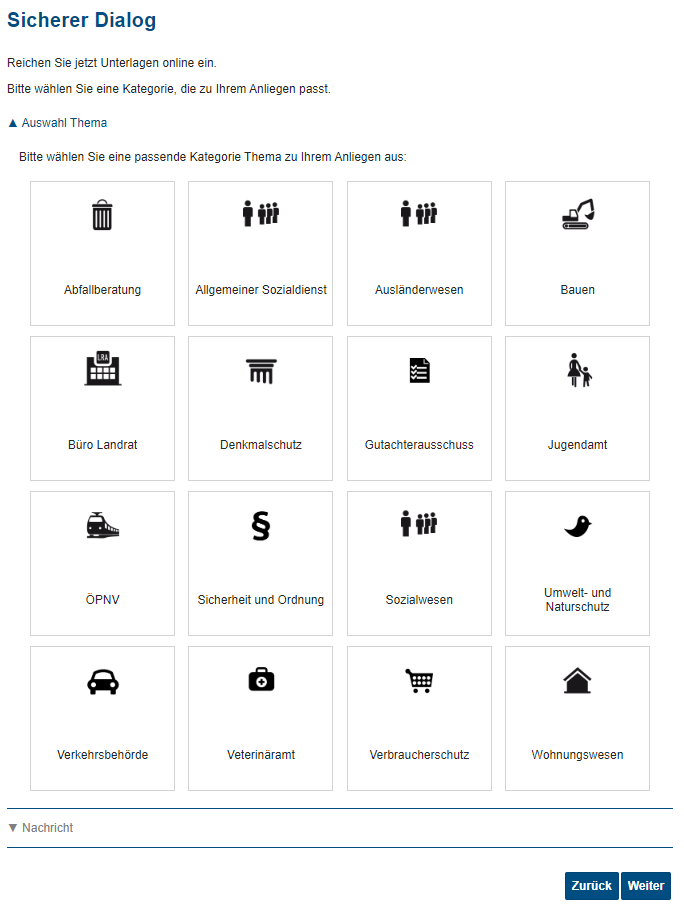Select the Verkehrsbehörde car icon
Image resolution: width=684 pixels, height=912 pixels.
pyautogui.click(x=103, y=681)
